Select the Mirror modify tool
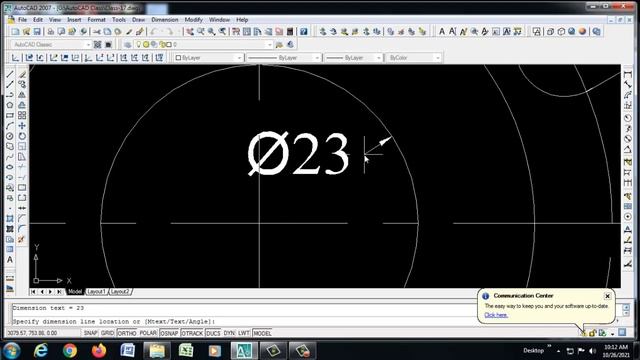The image size is (640, 360). (x=22, y=95)
